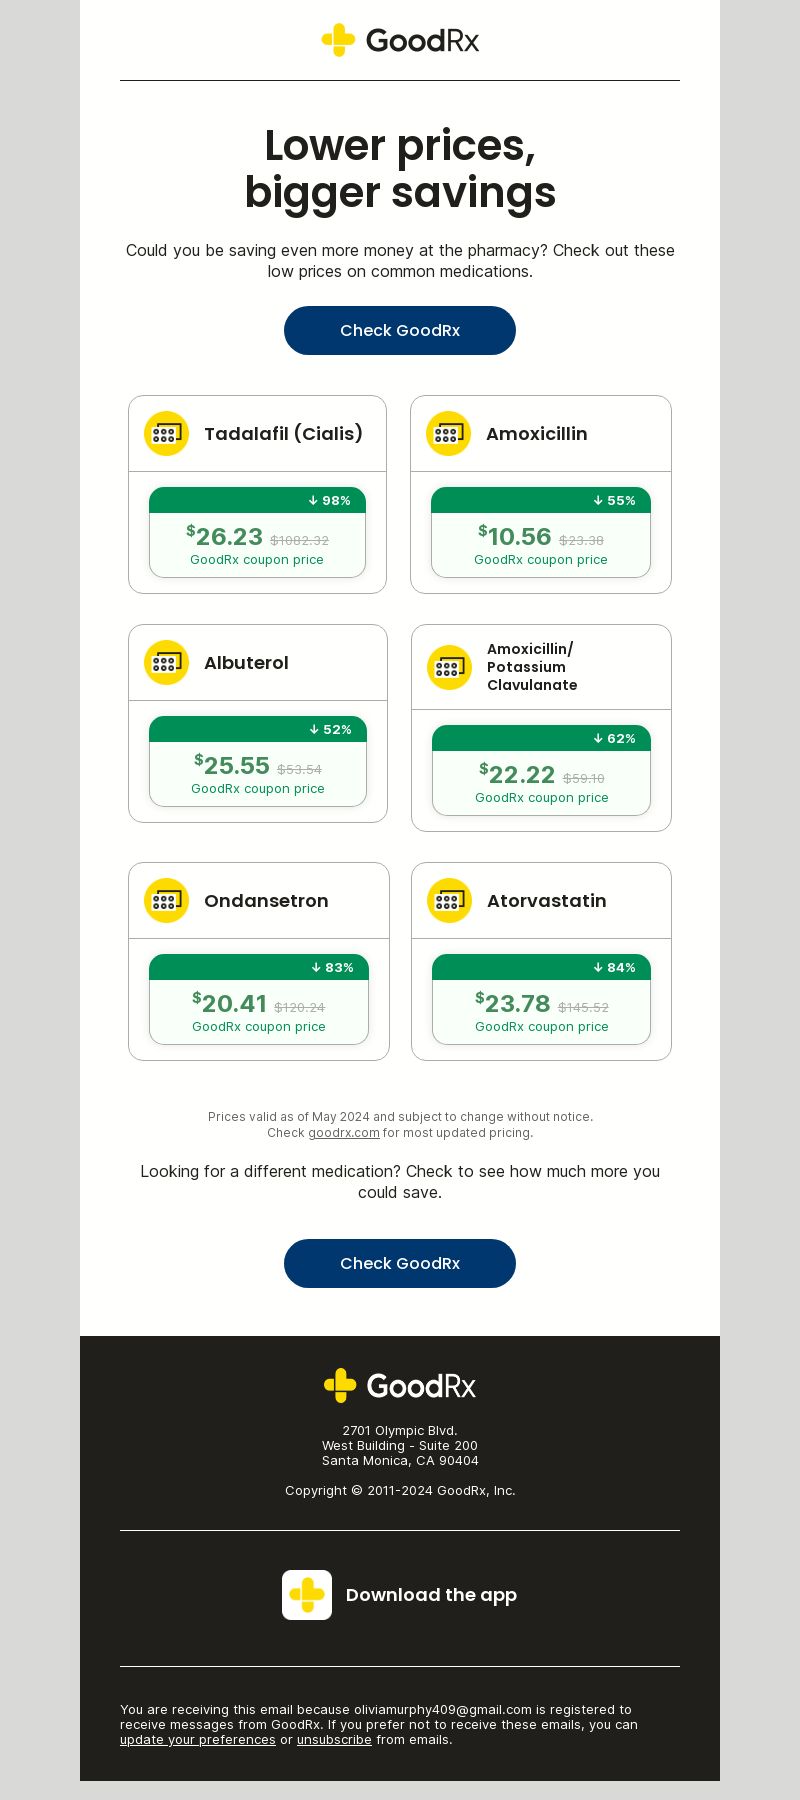Click the Atorvastatin pill icon
The height and width of the screenshot is (1800, 800).
(x=449, y=901)
